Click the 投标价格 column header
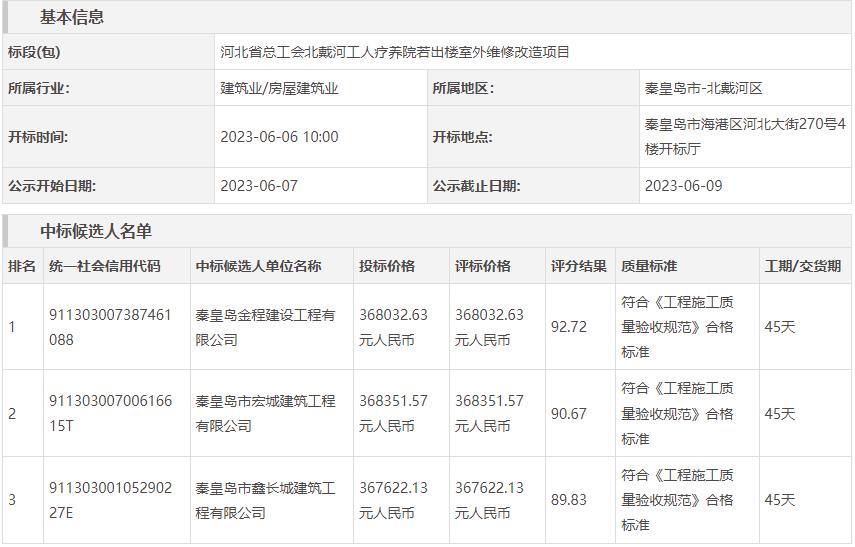Viewport: 855px width, 547px height. coord(387,266)
